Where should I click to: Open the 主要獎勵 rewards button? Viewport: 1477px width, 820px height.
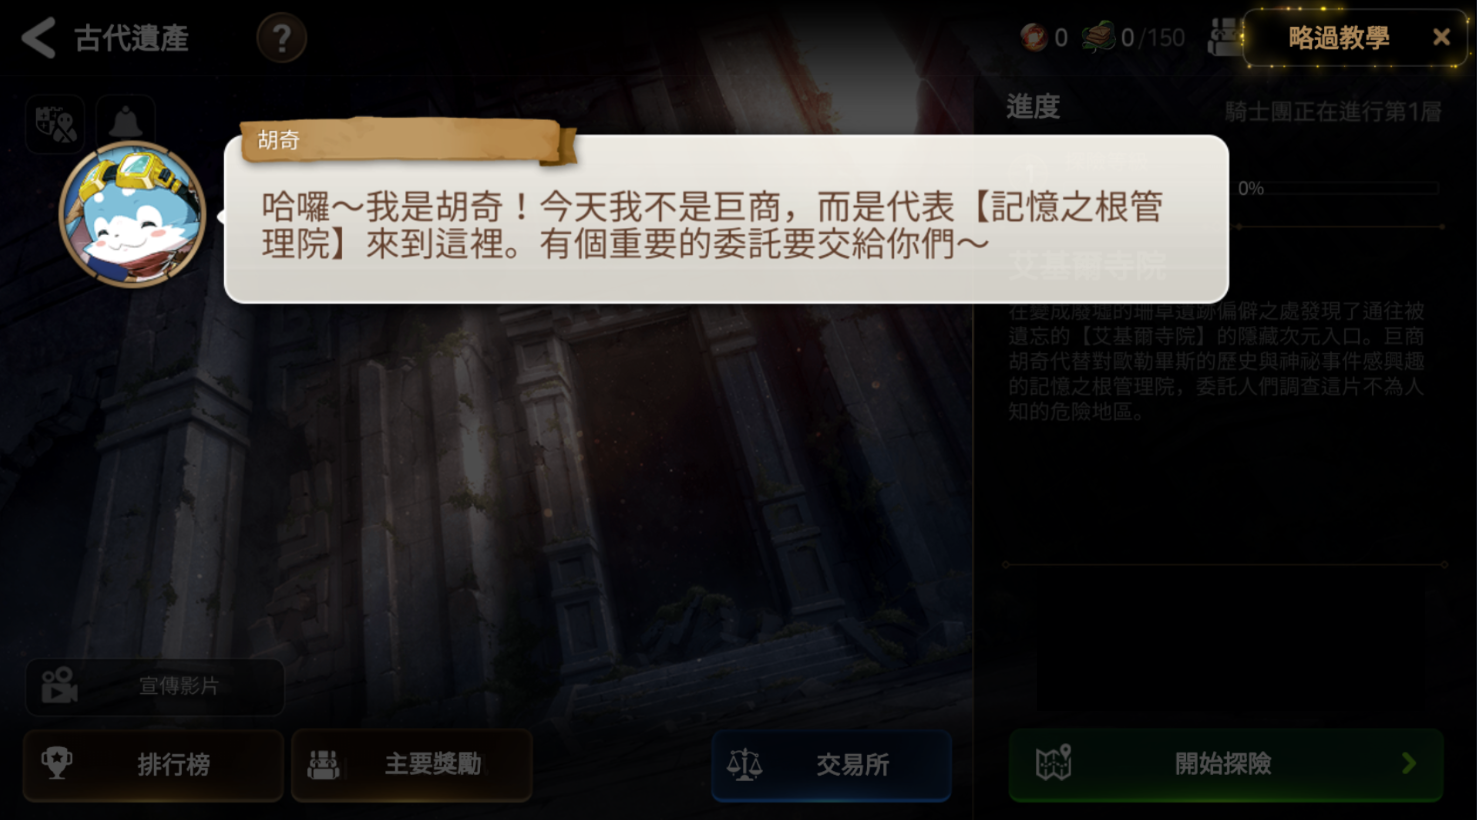412,765
